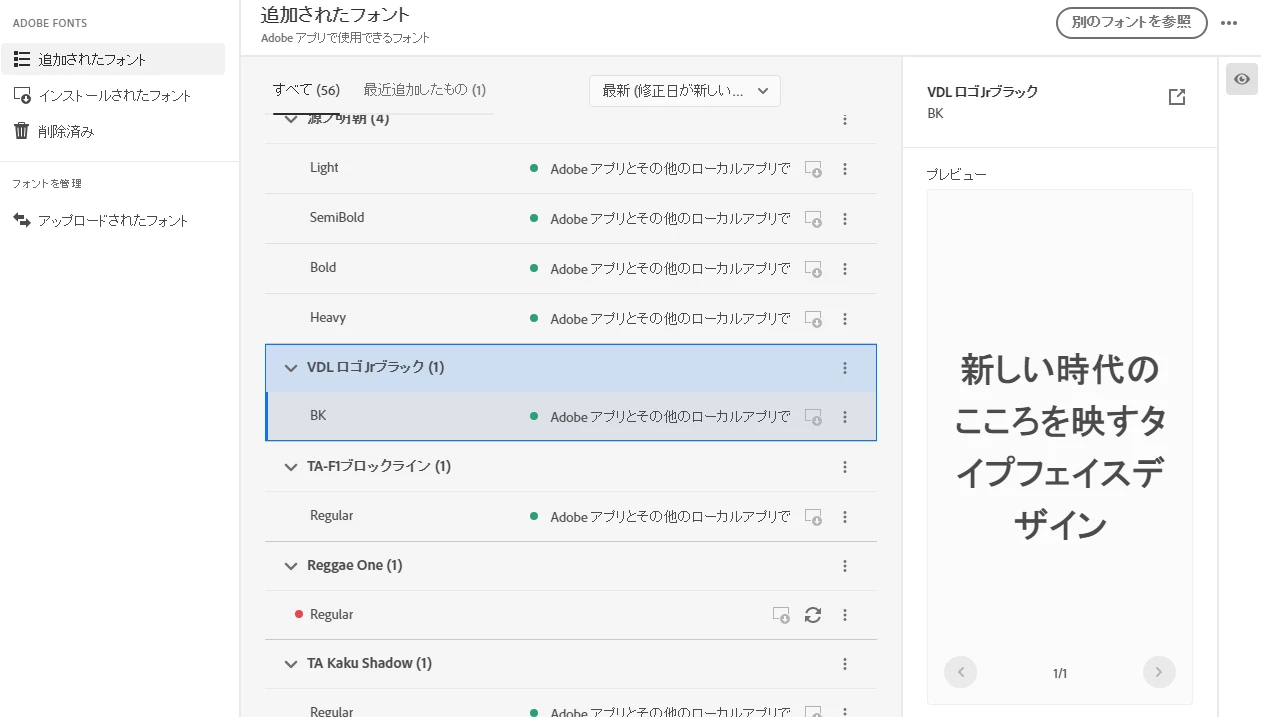Go to next preview sample arrow

[1159, 672]
